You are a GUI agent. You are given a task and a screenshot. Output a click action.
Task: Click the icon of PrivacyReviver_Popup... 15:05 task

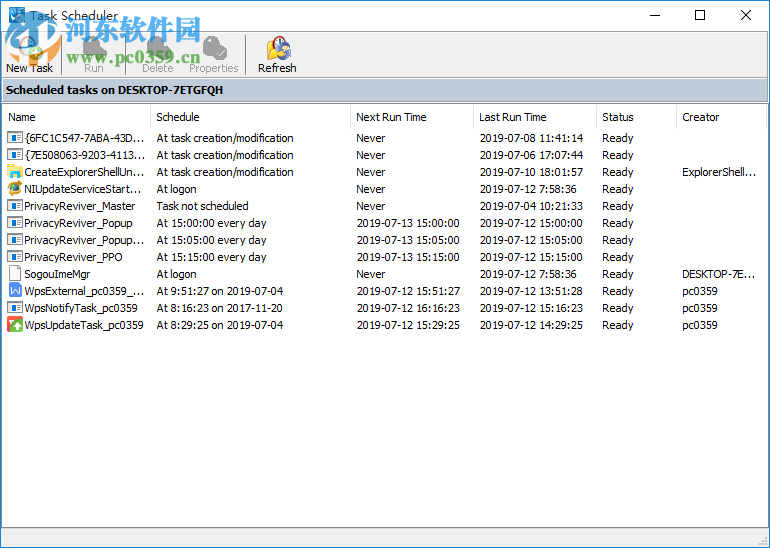point(15,240)
